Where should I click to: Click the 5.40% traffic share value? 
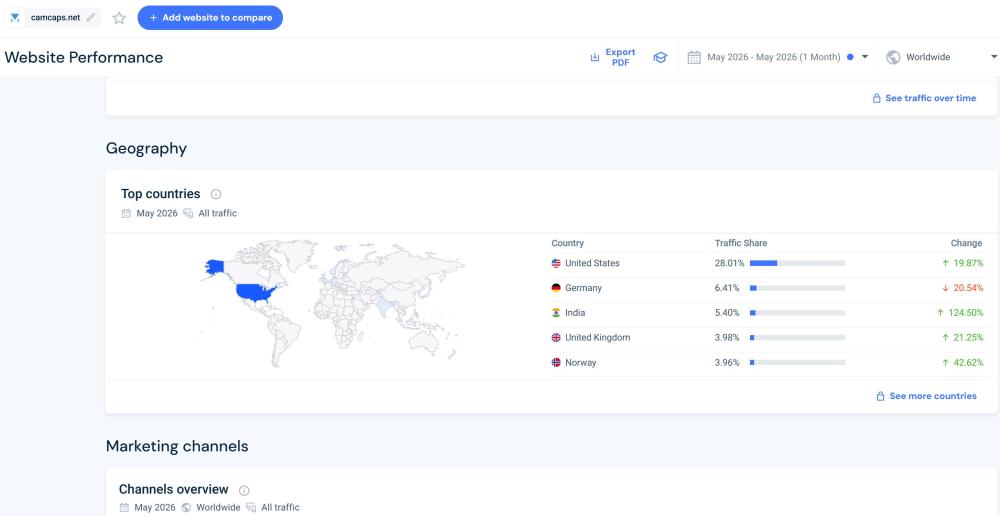coord(727,313)
